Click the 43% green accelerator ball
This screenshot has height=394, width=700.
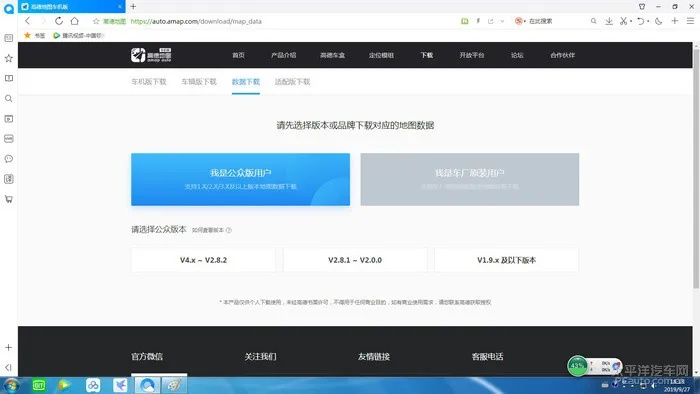pos(577,366)
